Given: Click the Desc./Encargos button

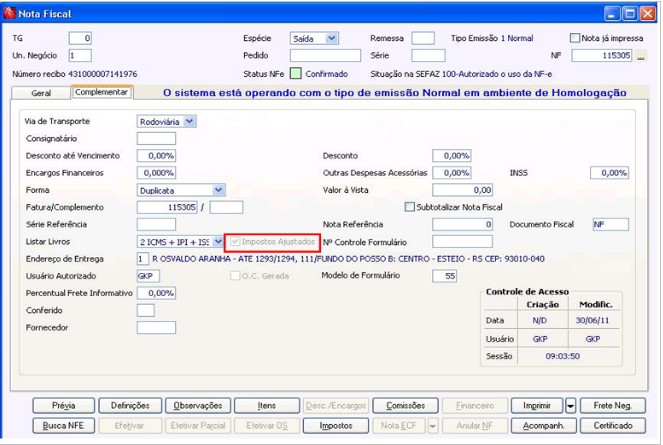Looking at the screenshot, I should coord(336,406).
